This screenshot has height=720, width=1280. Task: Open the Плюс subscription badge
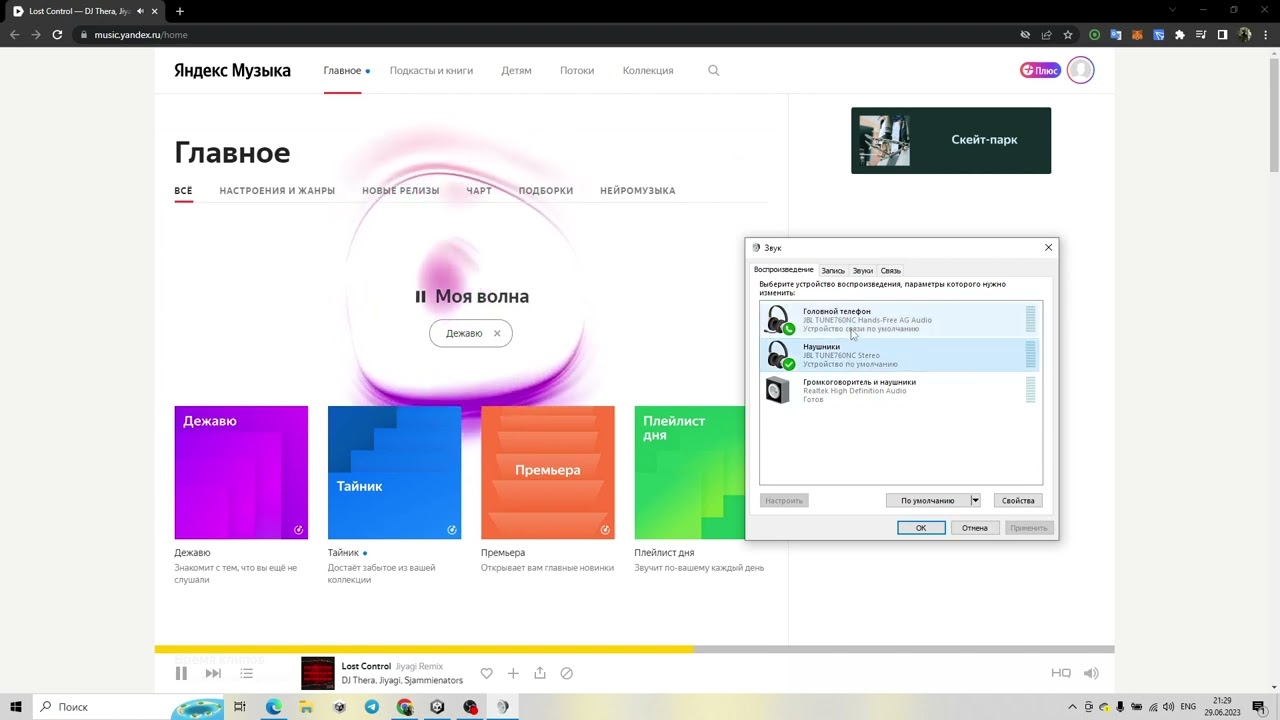1040,70
